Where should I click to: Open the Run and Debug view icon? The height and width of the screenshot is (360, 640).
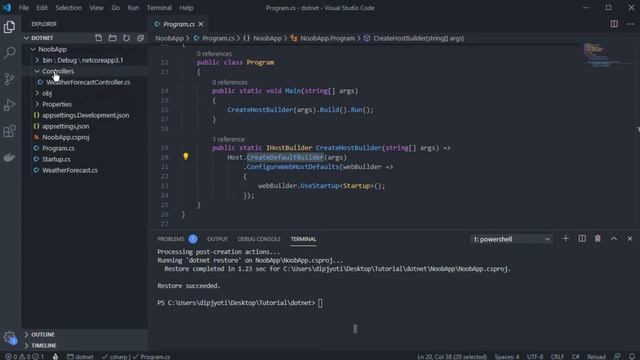point(9,105)
